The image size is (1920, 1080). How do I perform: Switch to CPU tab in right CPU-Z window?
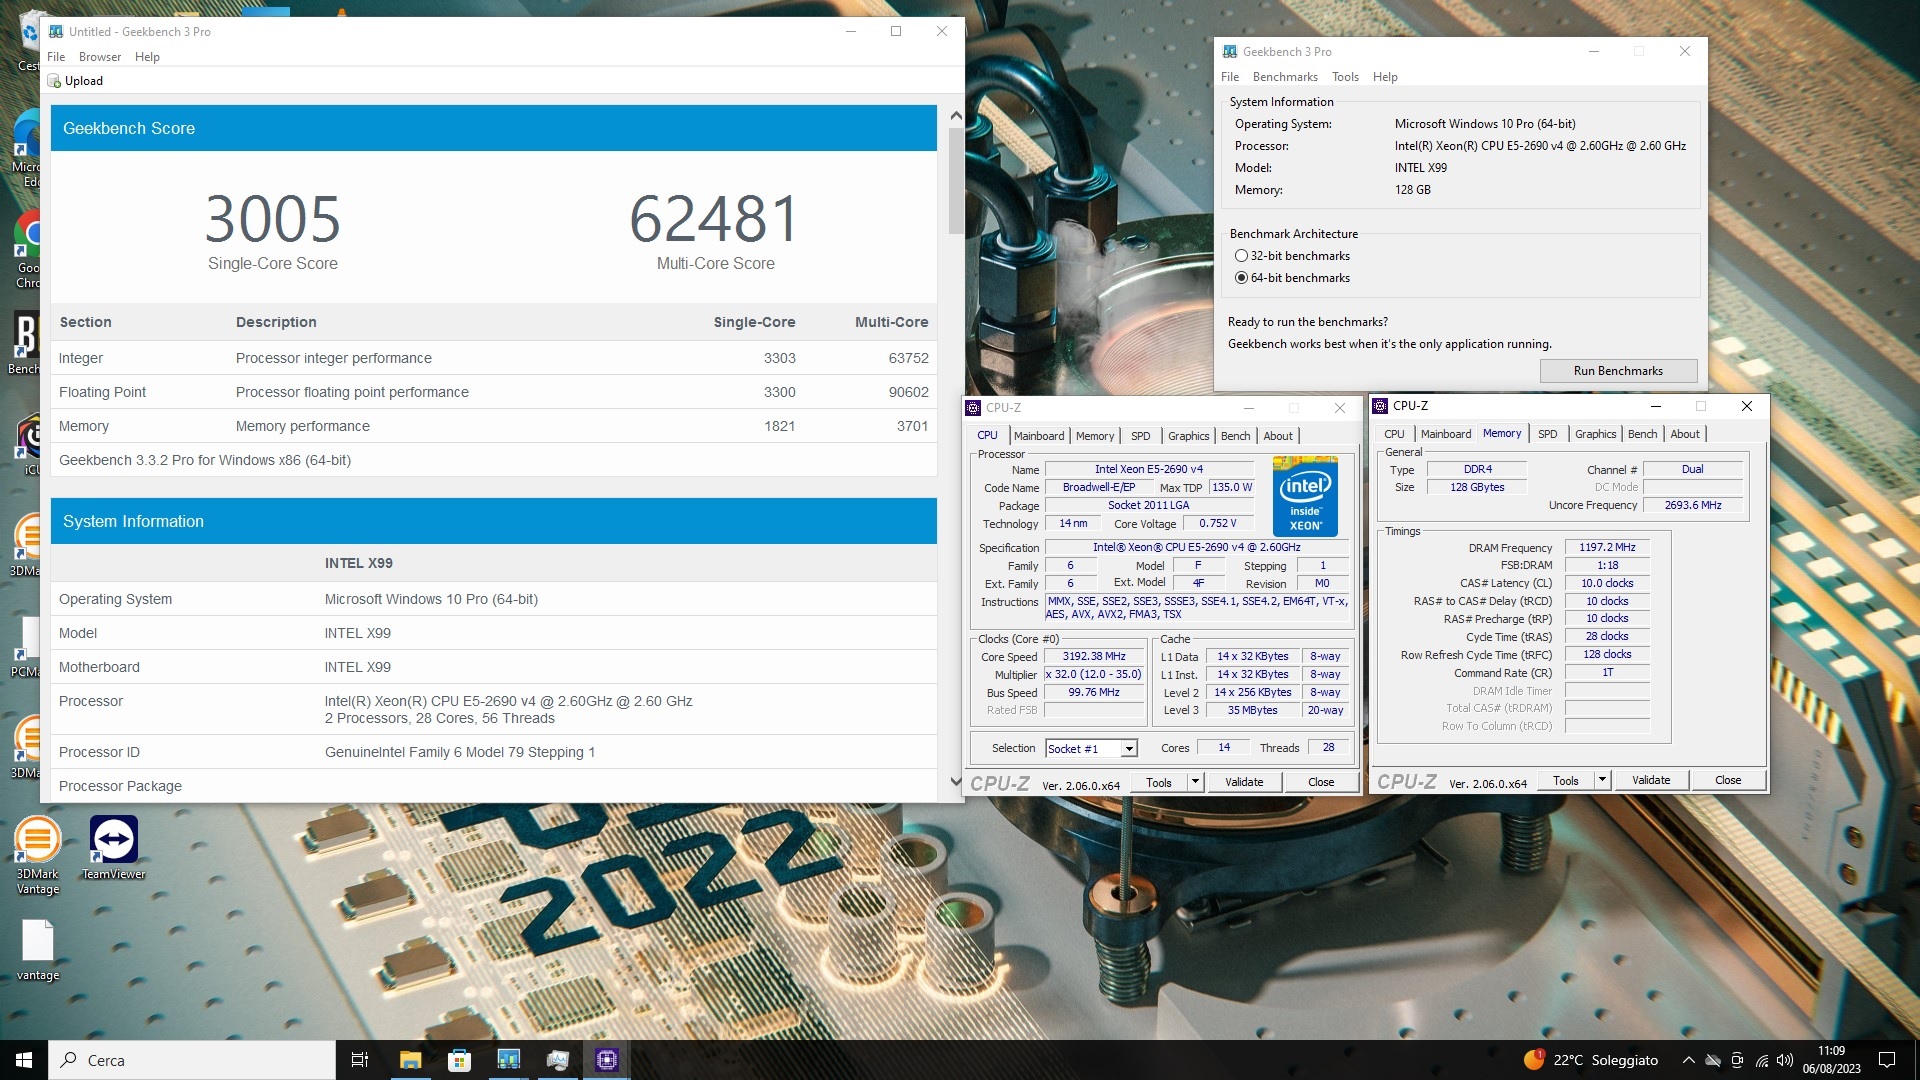tap(1394, 434)
